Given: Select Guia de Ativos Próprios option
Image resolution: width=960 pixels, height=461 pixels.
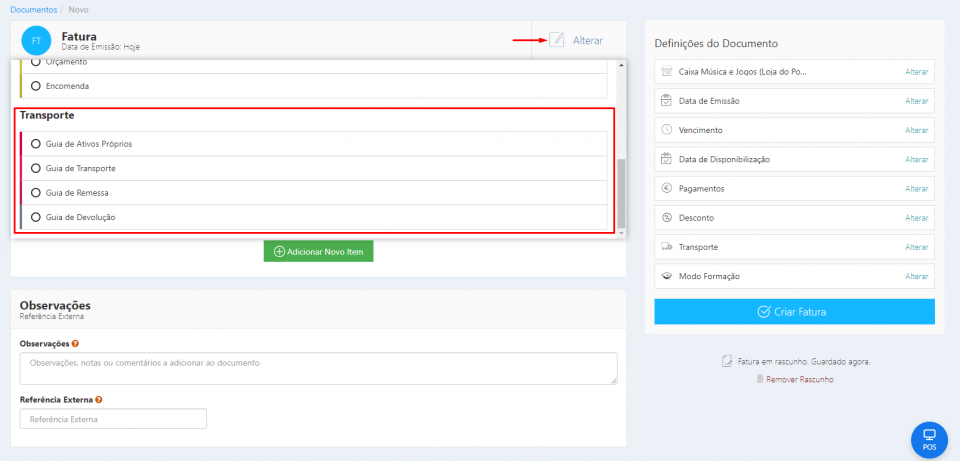Looking at the screenshot, I should point(36,144).
